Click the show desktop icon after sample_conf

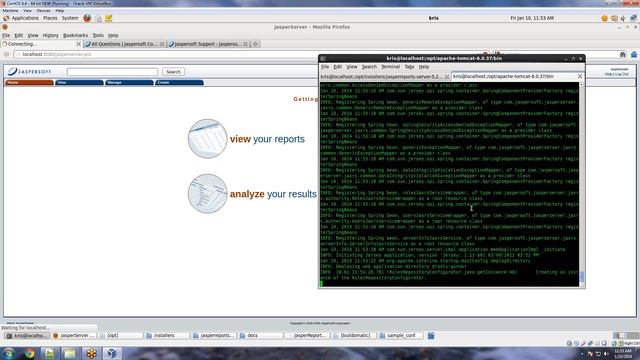coord(431,336)
